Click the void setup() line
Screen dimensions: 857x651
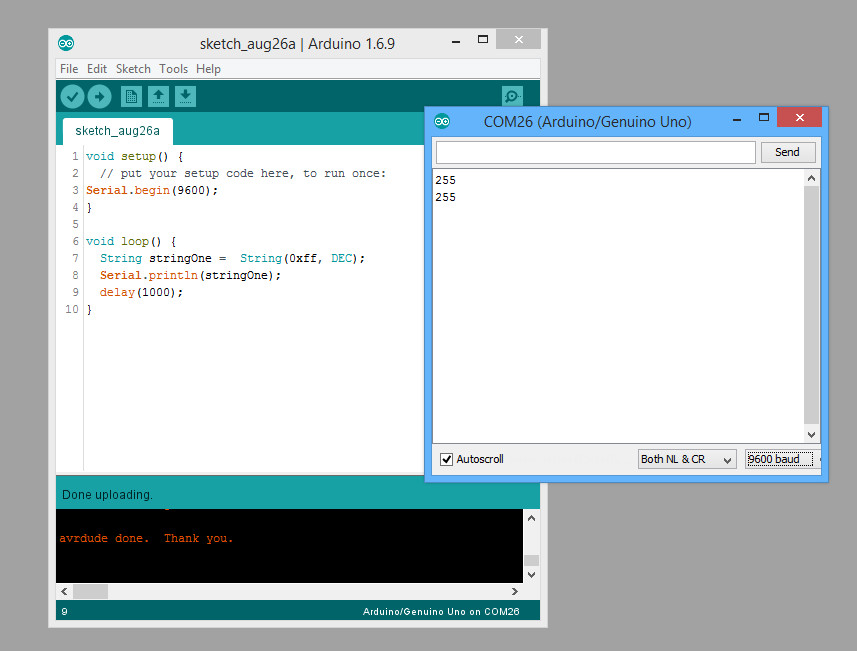tap(134, 156)
